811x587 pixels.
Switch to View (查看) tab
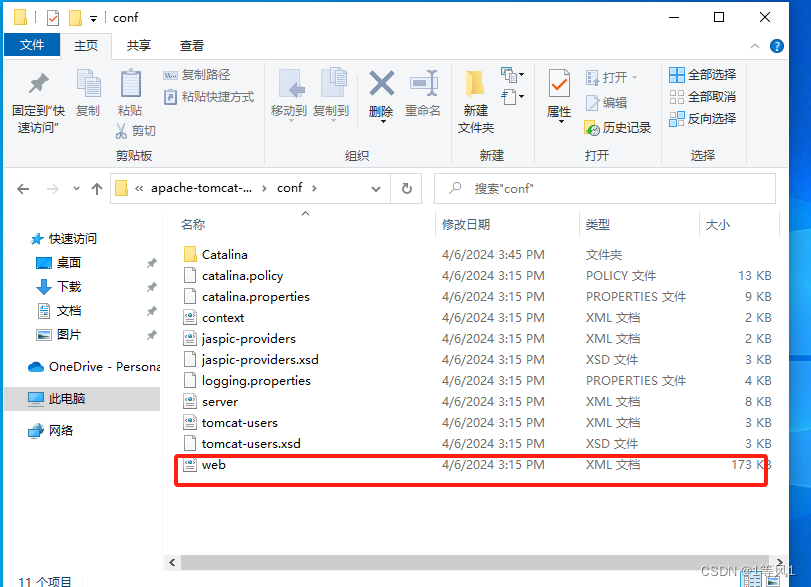[191, 46]
